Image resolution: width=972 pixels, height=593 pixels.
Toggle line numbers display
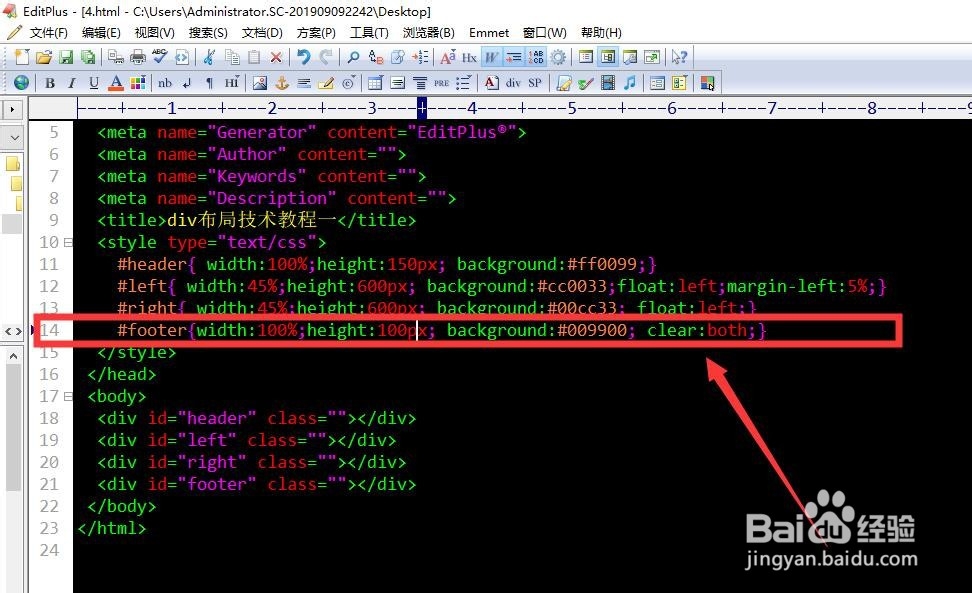536,58
